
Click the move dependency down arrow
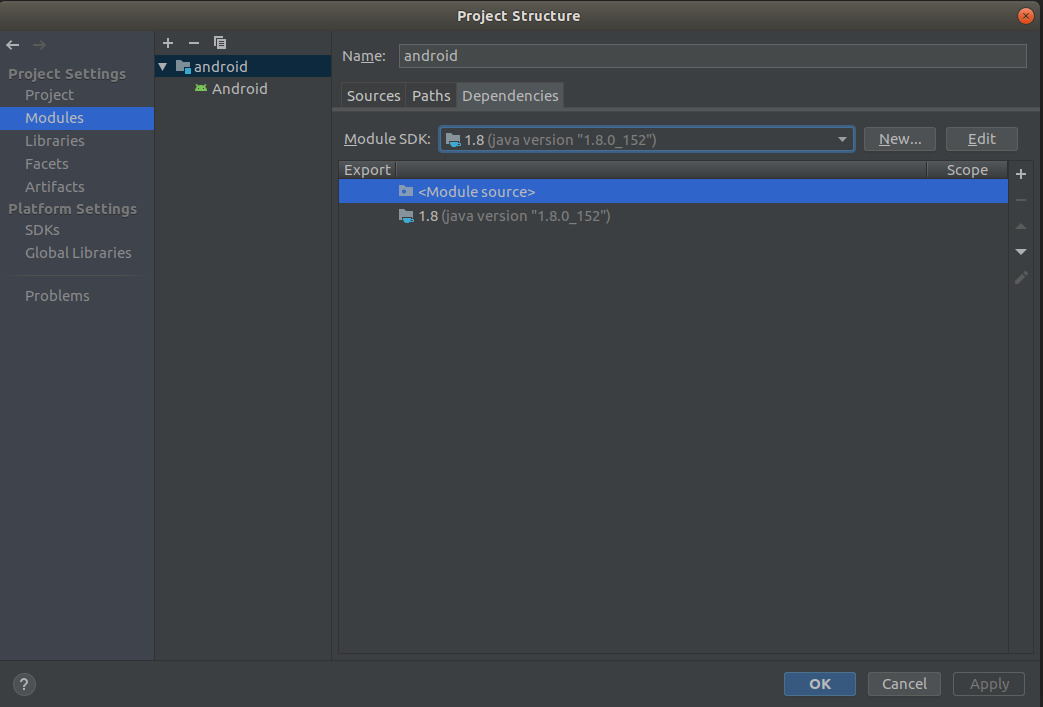(x=1021, y=252)
